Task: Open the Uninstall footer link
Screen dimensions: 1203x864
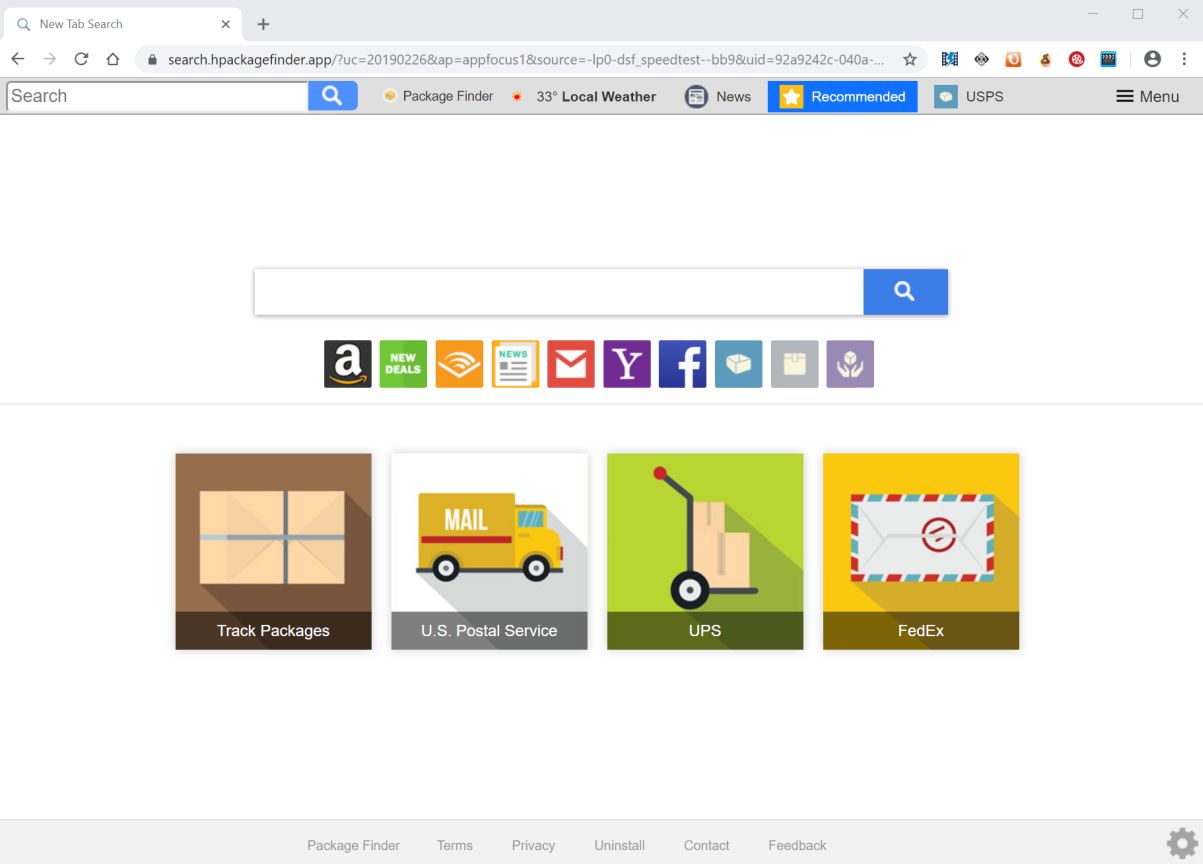Action: (619, 845)
